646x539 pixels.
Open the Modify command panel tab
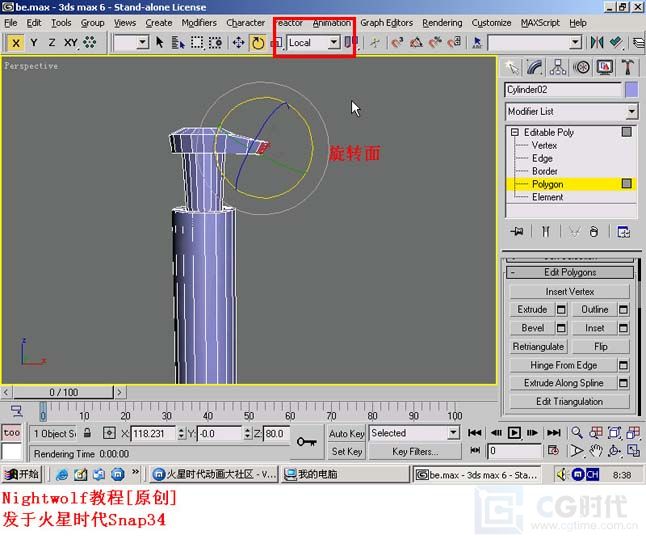(x=535, y=68)
